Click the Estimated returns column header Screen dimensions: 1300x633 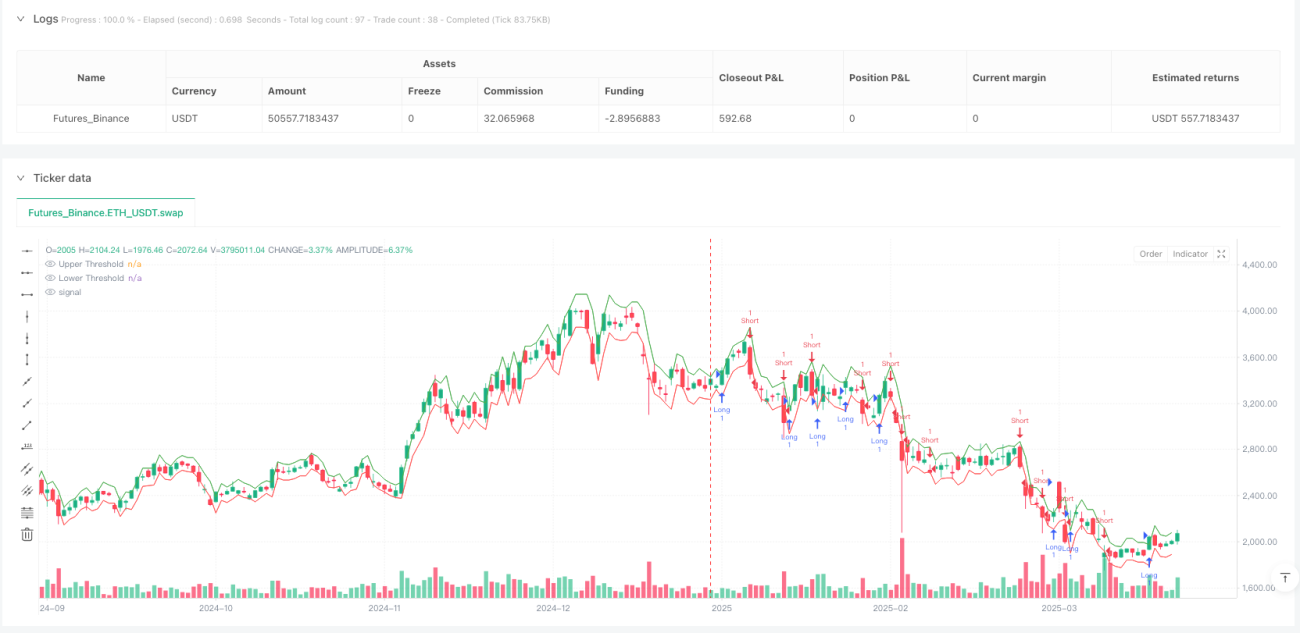tap(1195, 77)
